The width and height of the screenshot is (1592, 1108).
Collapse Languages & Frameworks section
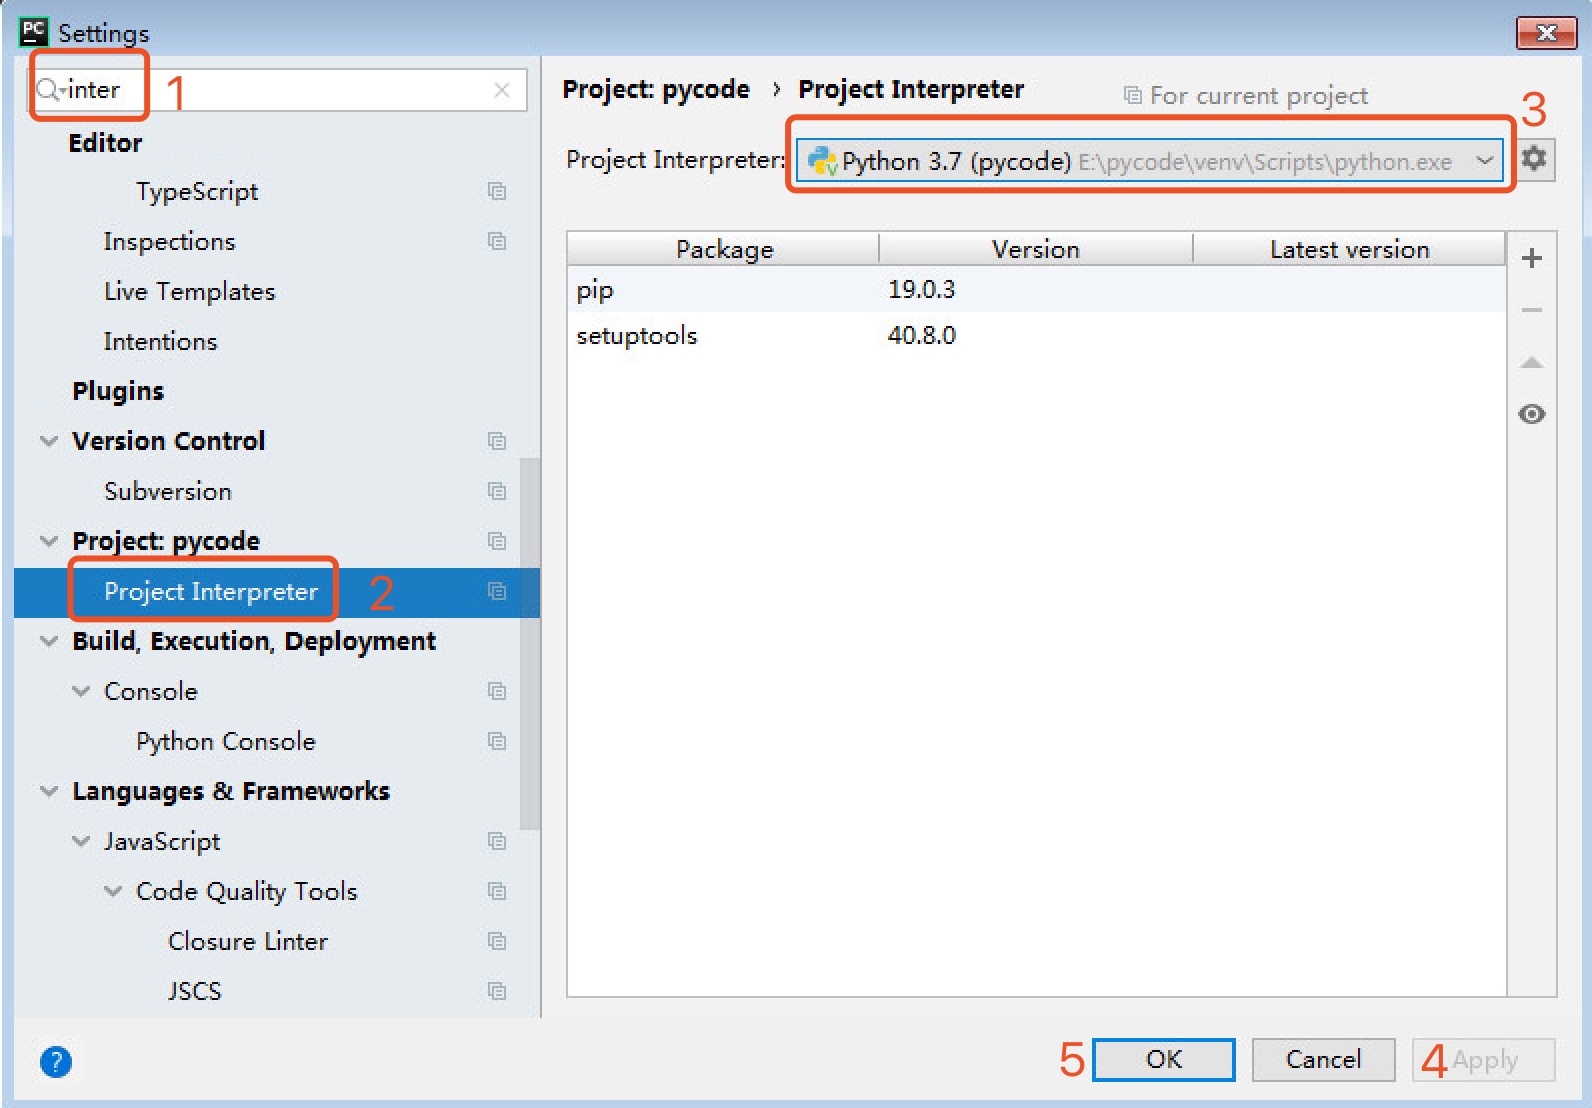tap(48, 791)
